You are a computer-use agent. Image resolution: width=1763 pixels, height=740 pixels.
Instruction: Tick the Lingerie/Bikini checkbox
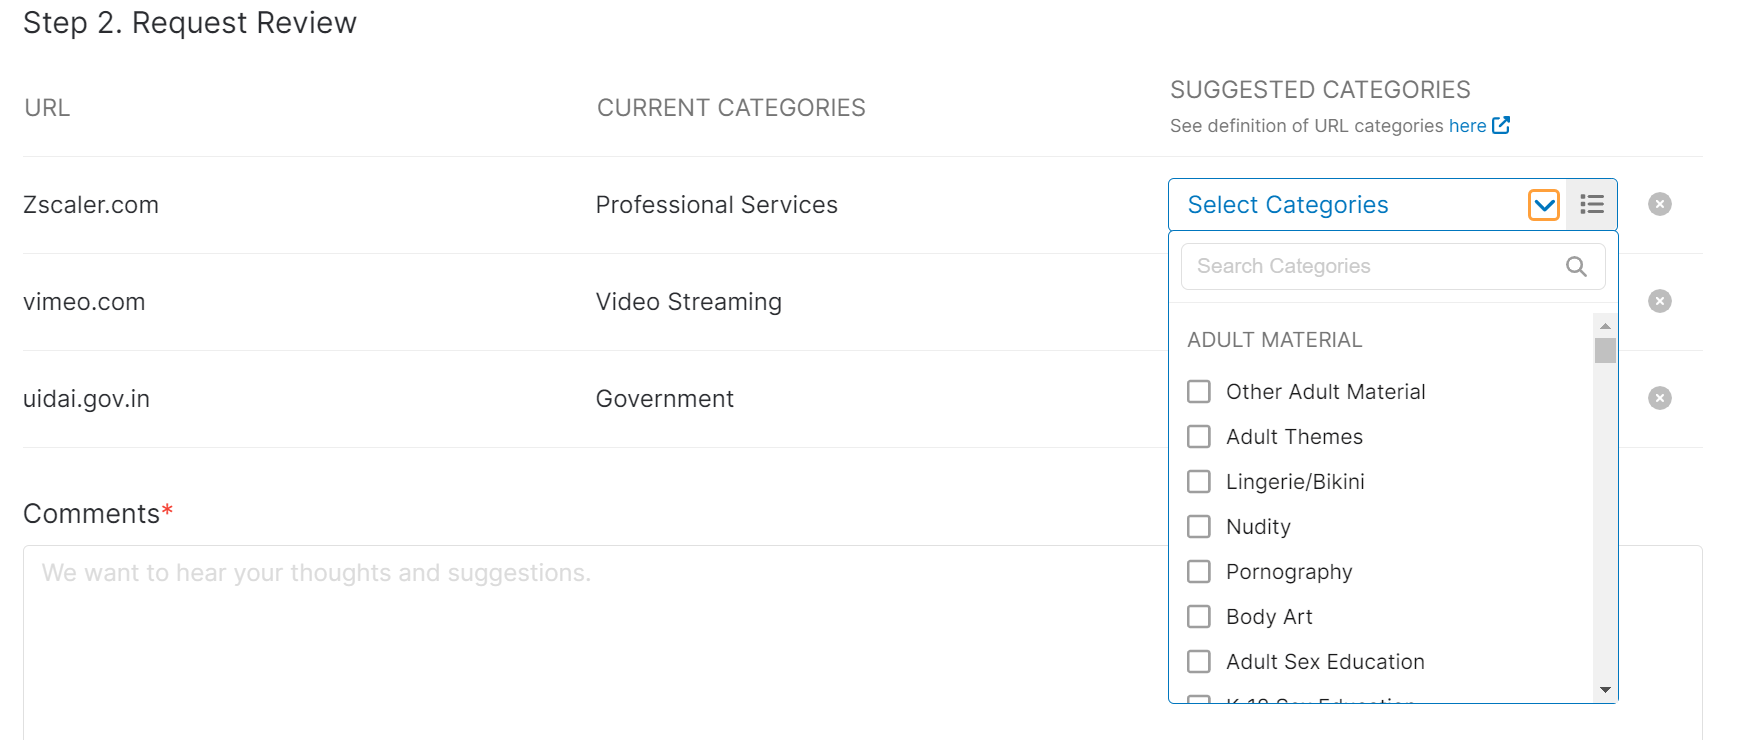click(1199, 482)
